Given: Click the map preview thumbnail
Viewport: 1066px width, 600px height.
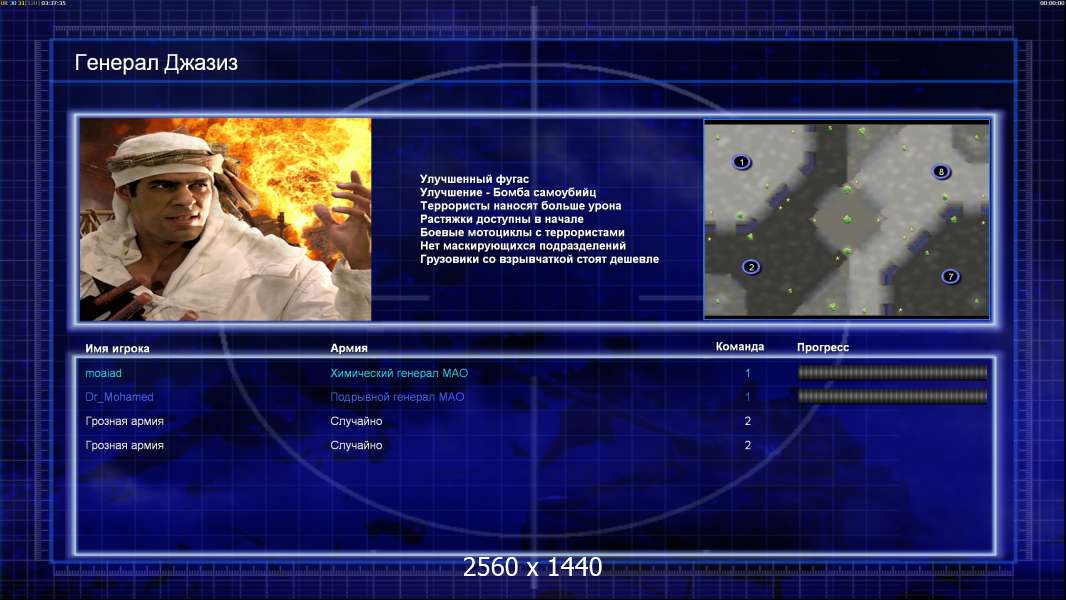Looking at the screenshot, I should click(846, 218).
